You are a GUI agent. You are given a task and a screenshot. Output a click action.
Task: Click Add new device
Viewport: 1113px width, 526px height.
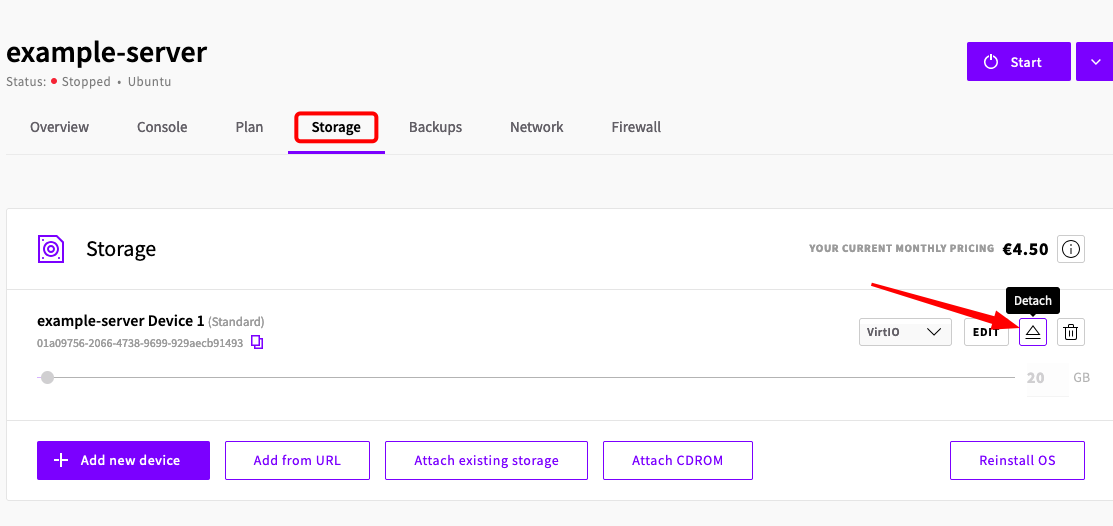tap(124, 461)
